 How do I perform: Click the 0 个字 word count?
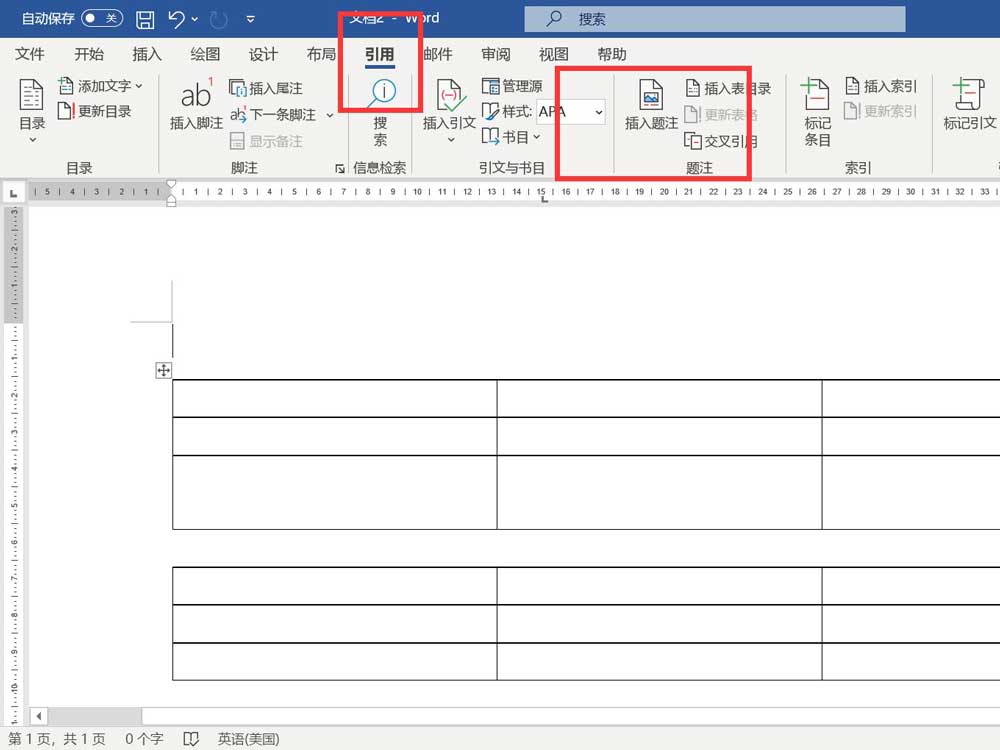(144, 739)
